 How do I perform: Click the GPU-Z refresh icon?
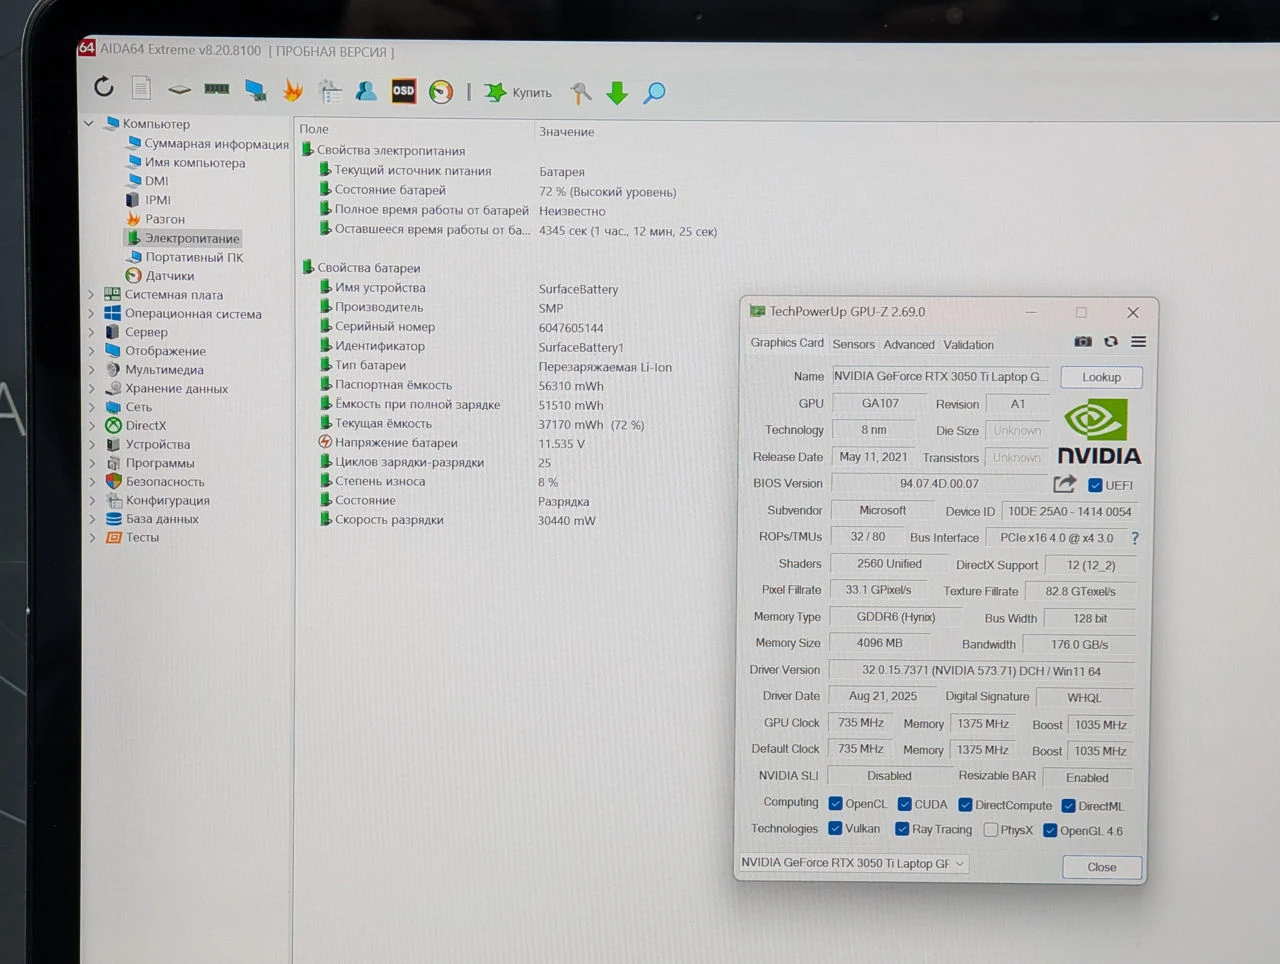click(x=1111, y=342)
